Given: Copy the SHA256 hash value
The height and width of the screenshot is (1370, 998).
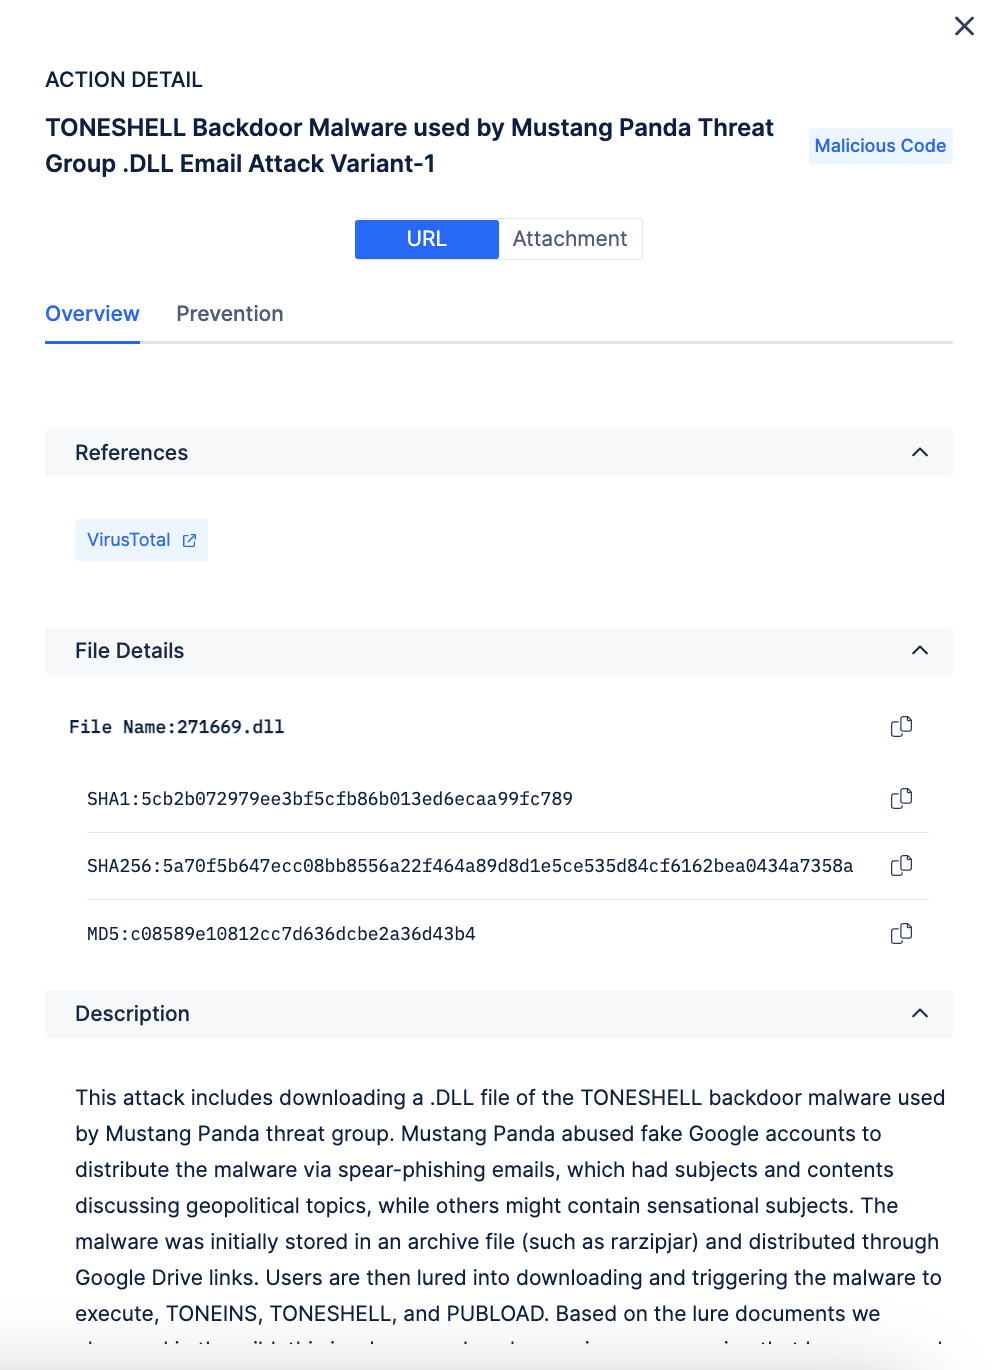Looking at the screenshot, I should coord(901,866).
